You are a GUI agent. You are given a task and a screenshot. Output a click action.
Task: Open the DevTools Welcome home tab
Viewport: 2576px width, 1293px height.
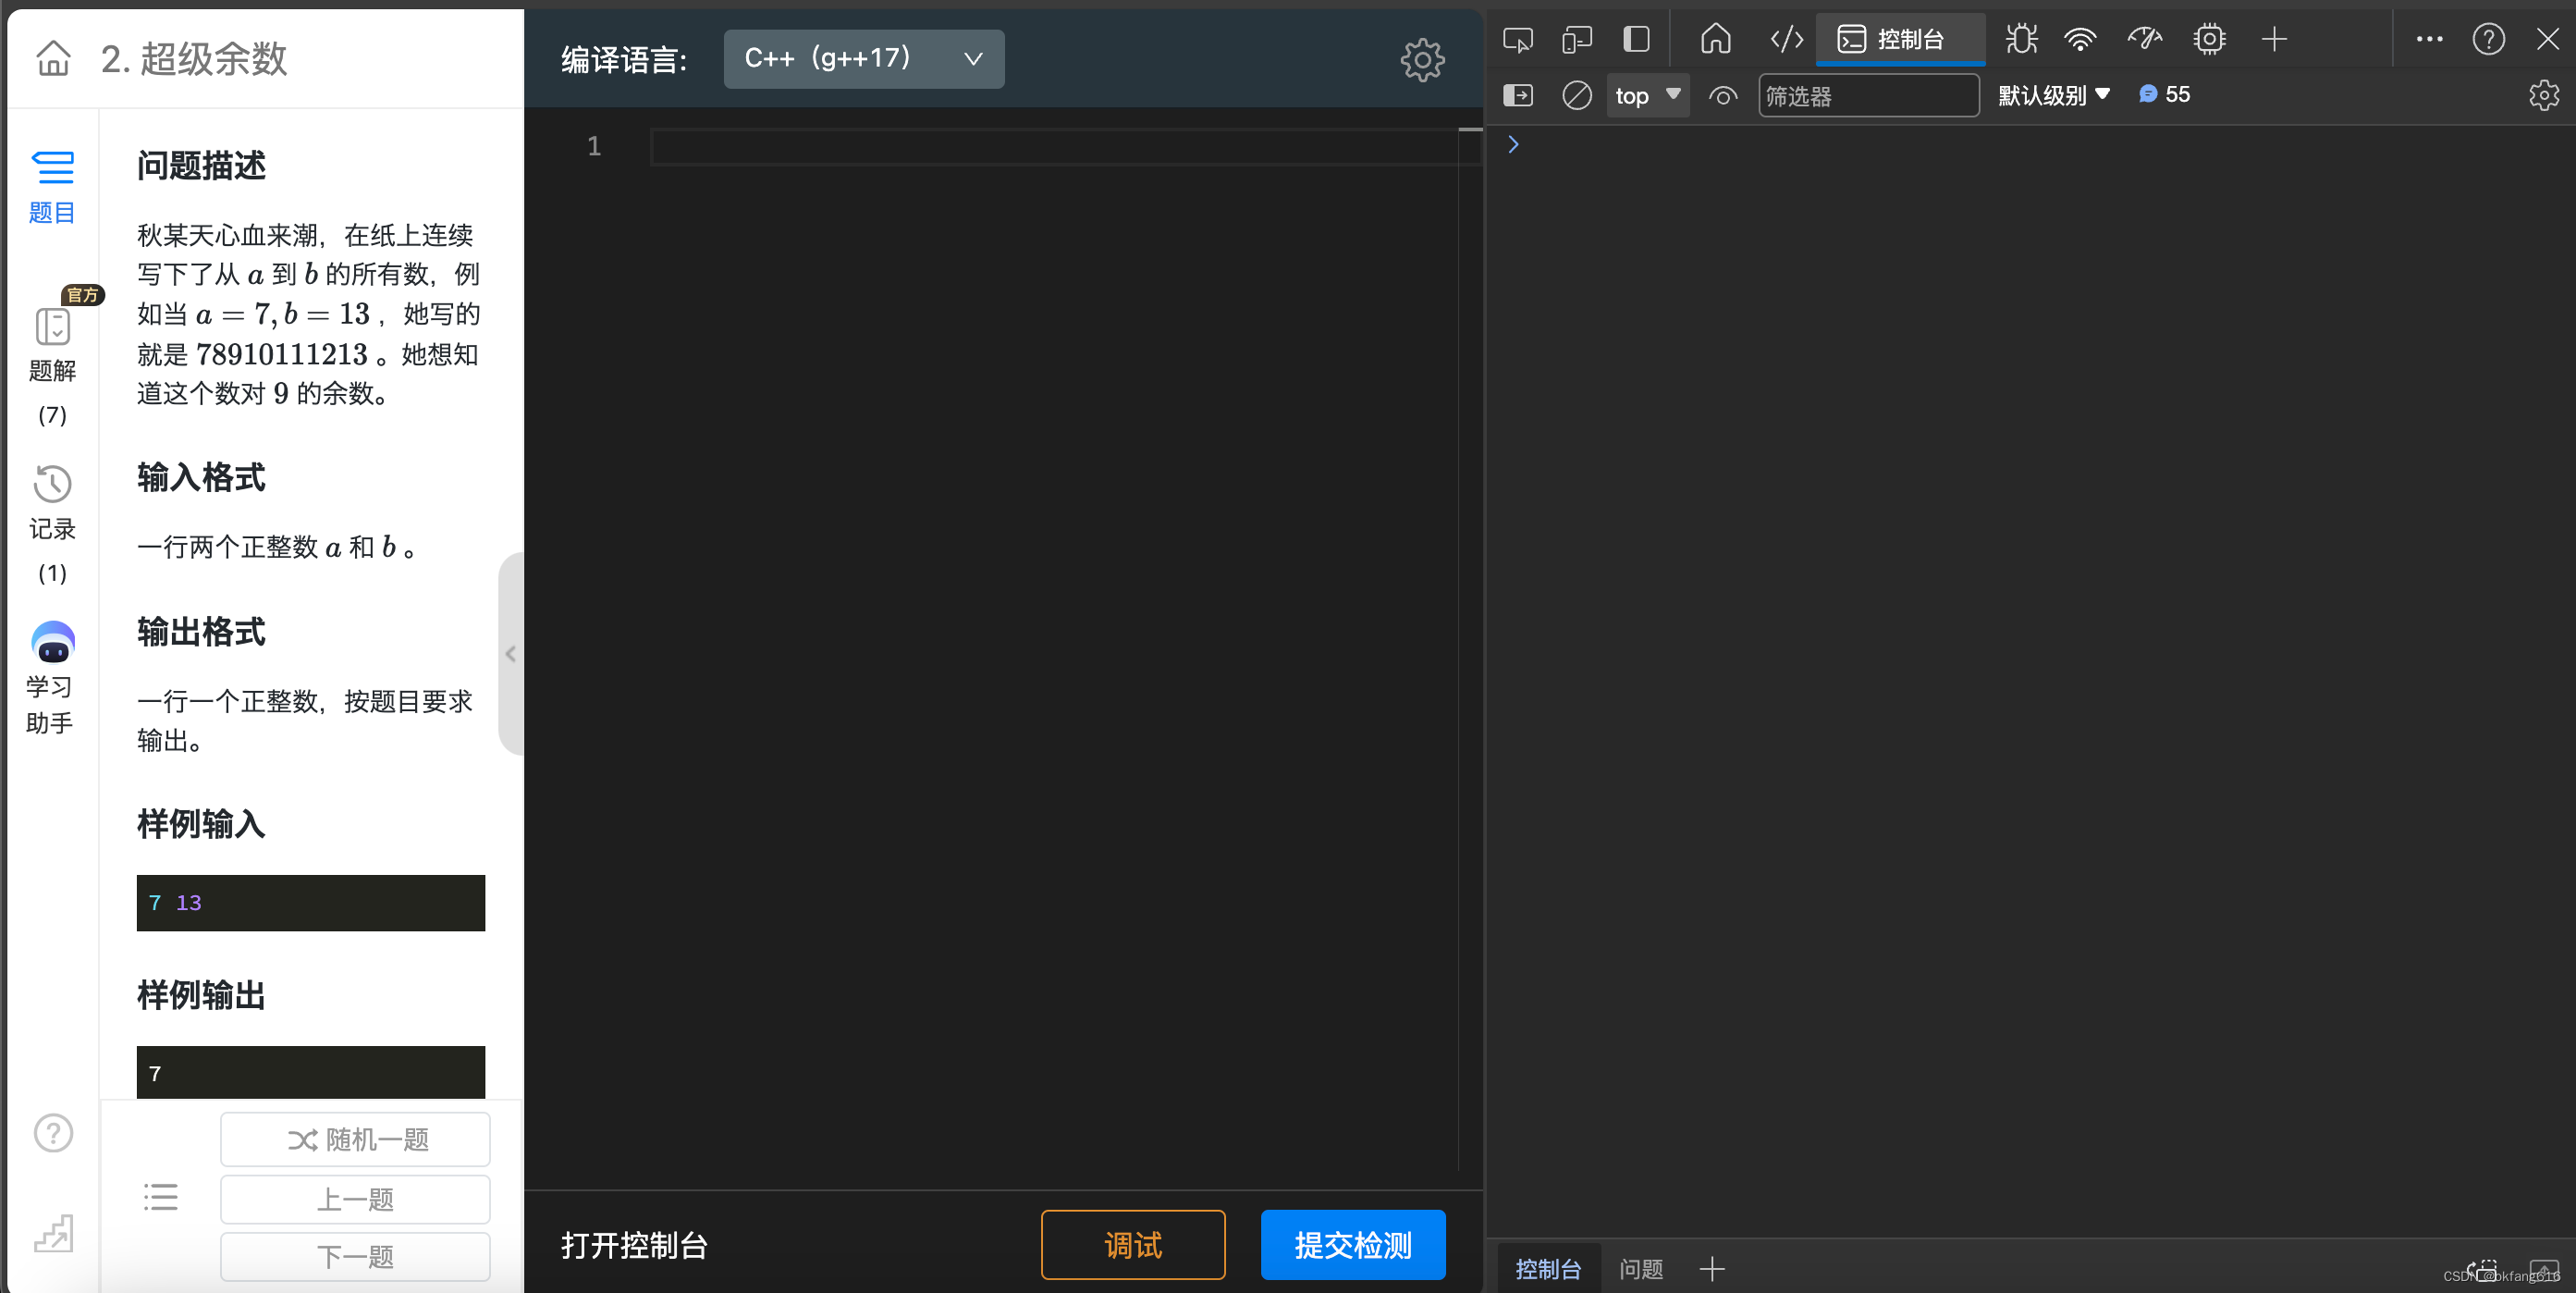click(1716, 40)
